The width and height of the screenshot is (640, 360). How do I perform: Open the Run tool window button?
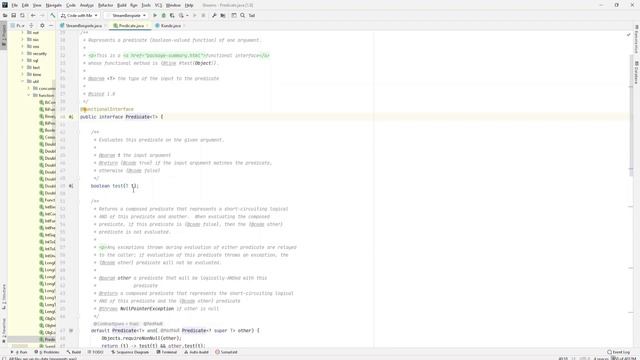(19, 352)
